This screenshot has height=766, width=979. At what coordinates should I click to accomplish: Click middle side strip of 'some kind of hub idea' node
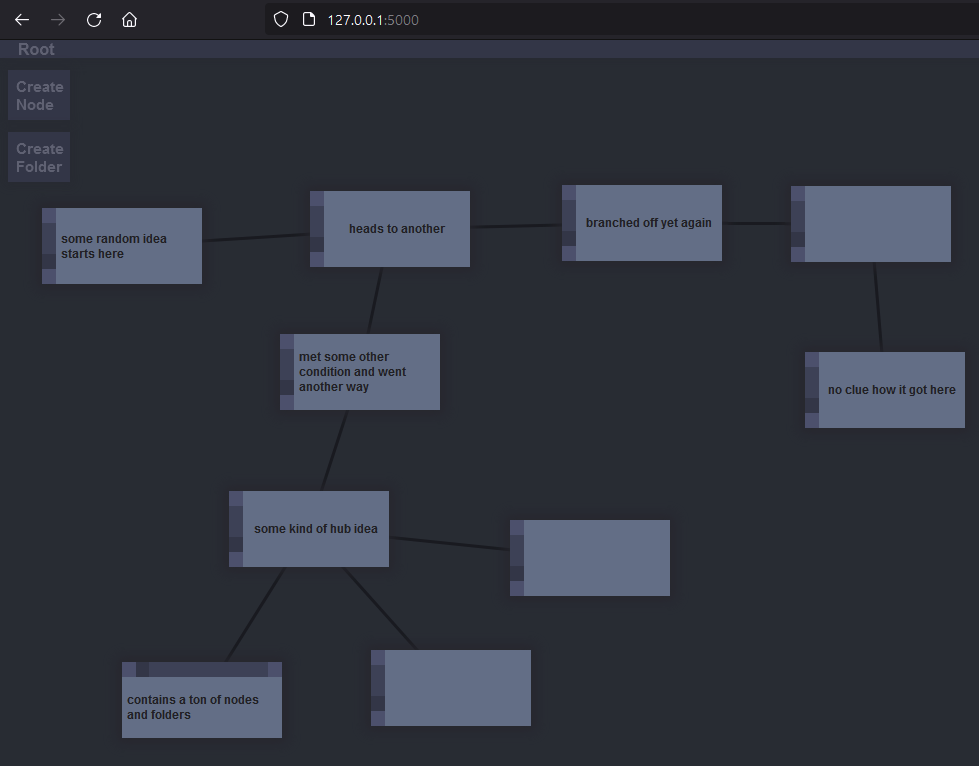[x=236, y=522]
